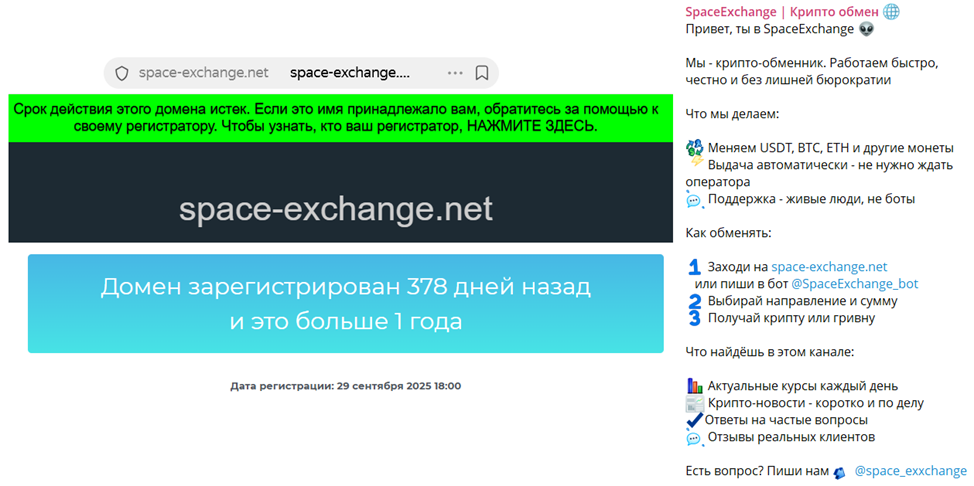974x486 pixels.
Task: Click 'Есть вопрос? Пиши нам' text
Action: [757, 471]
